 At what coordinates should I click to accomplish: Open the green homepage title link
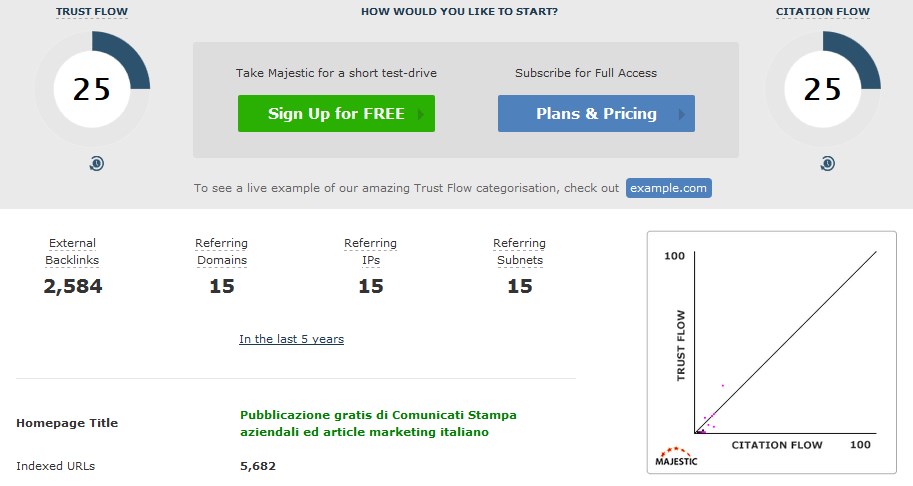(378, 423)
